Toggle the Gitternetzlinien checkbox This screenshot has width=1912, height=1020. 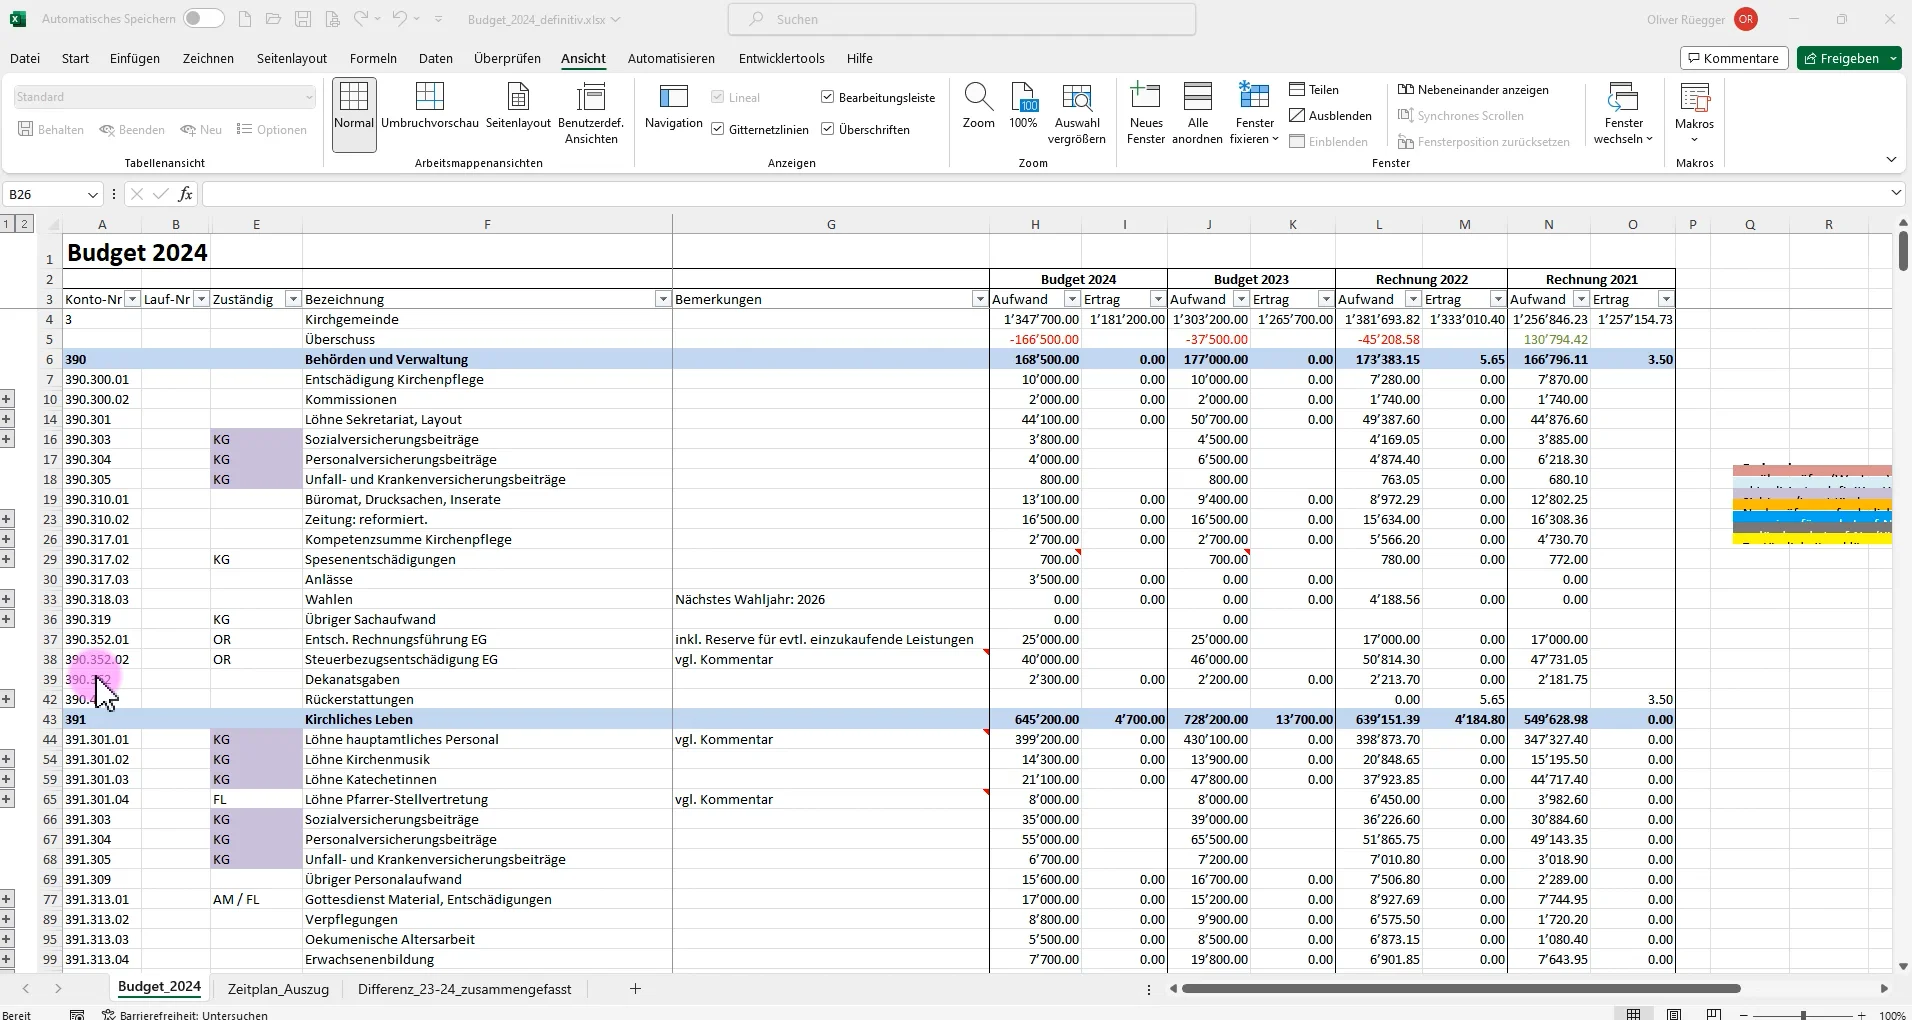coord(718,129)
